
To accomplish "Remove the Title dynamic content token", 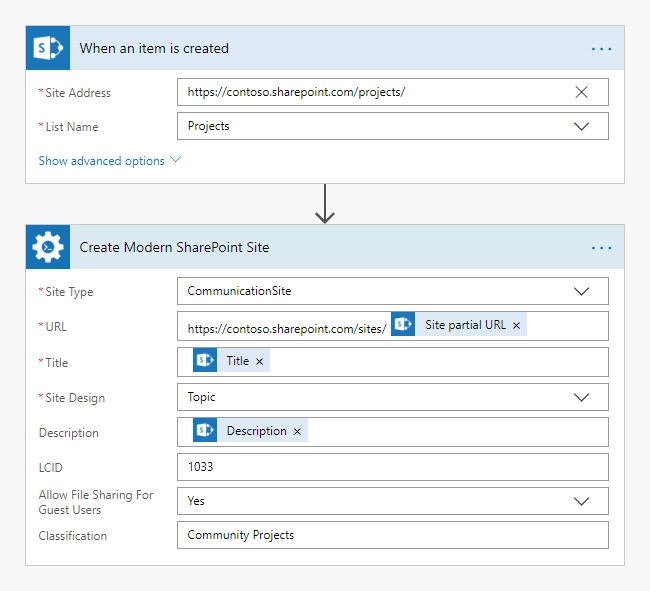I will click(x=260, y=361).
